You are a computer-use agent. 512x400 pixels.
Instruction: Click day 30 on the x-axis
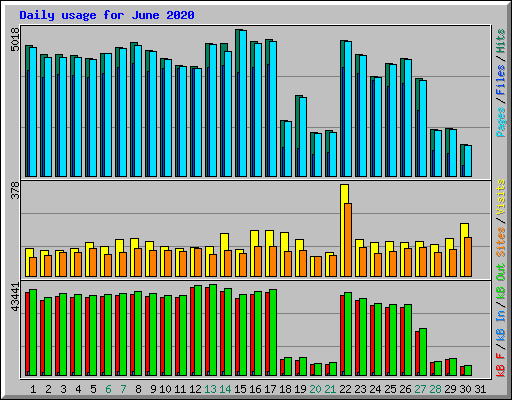pyautogui.click(x=465, y=389)
